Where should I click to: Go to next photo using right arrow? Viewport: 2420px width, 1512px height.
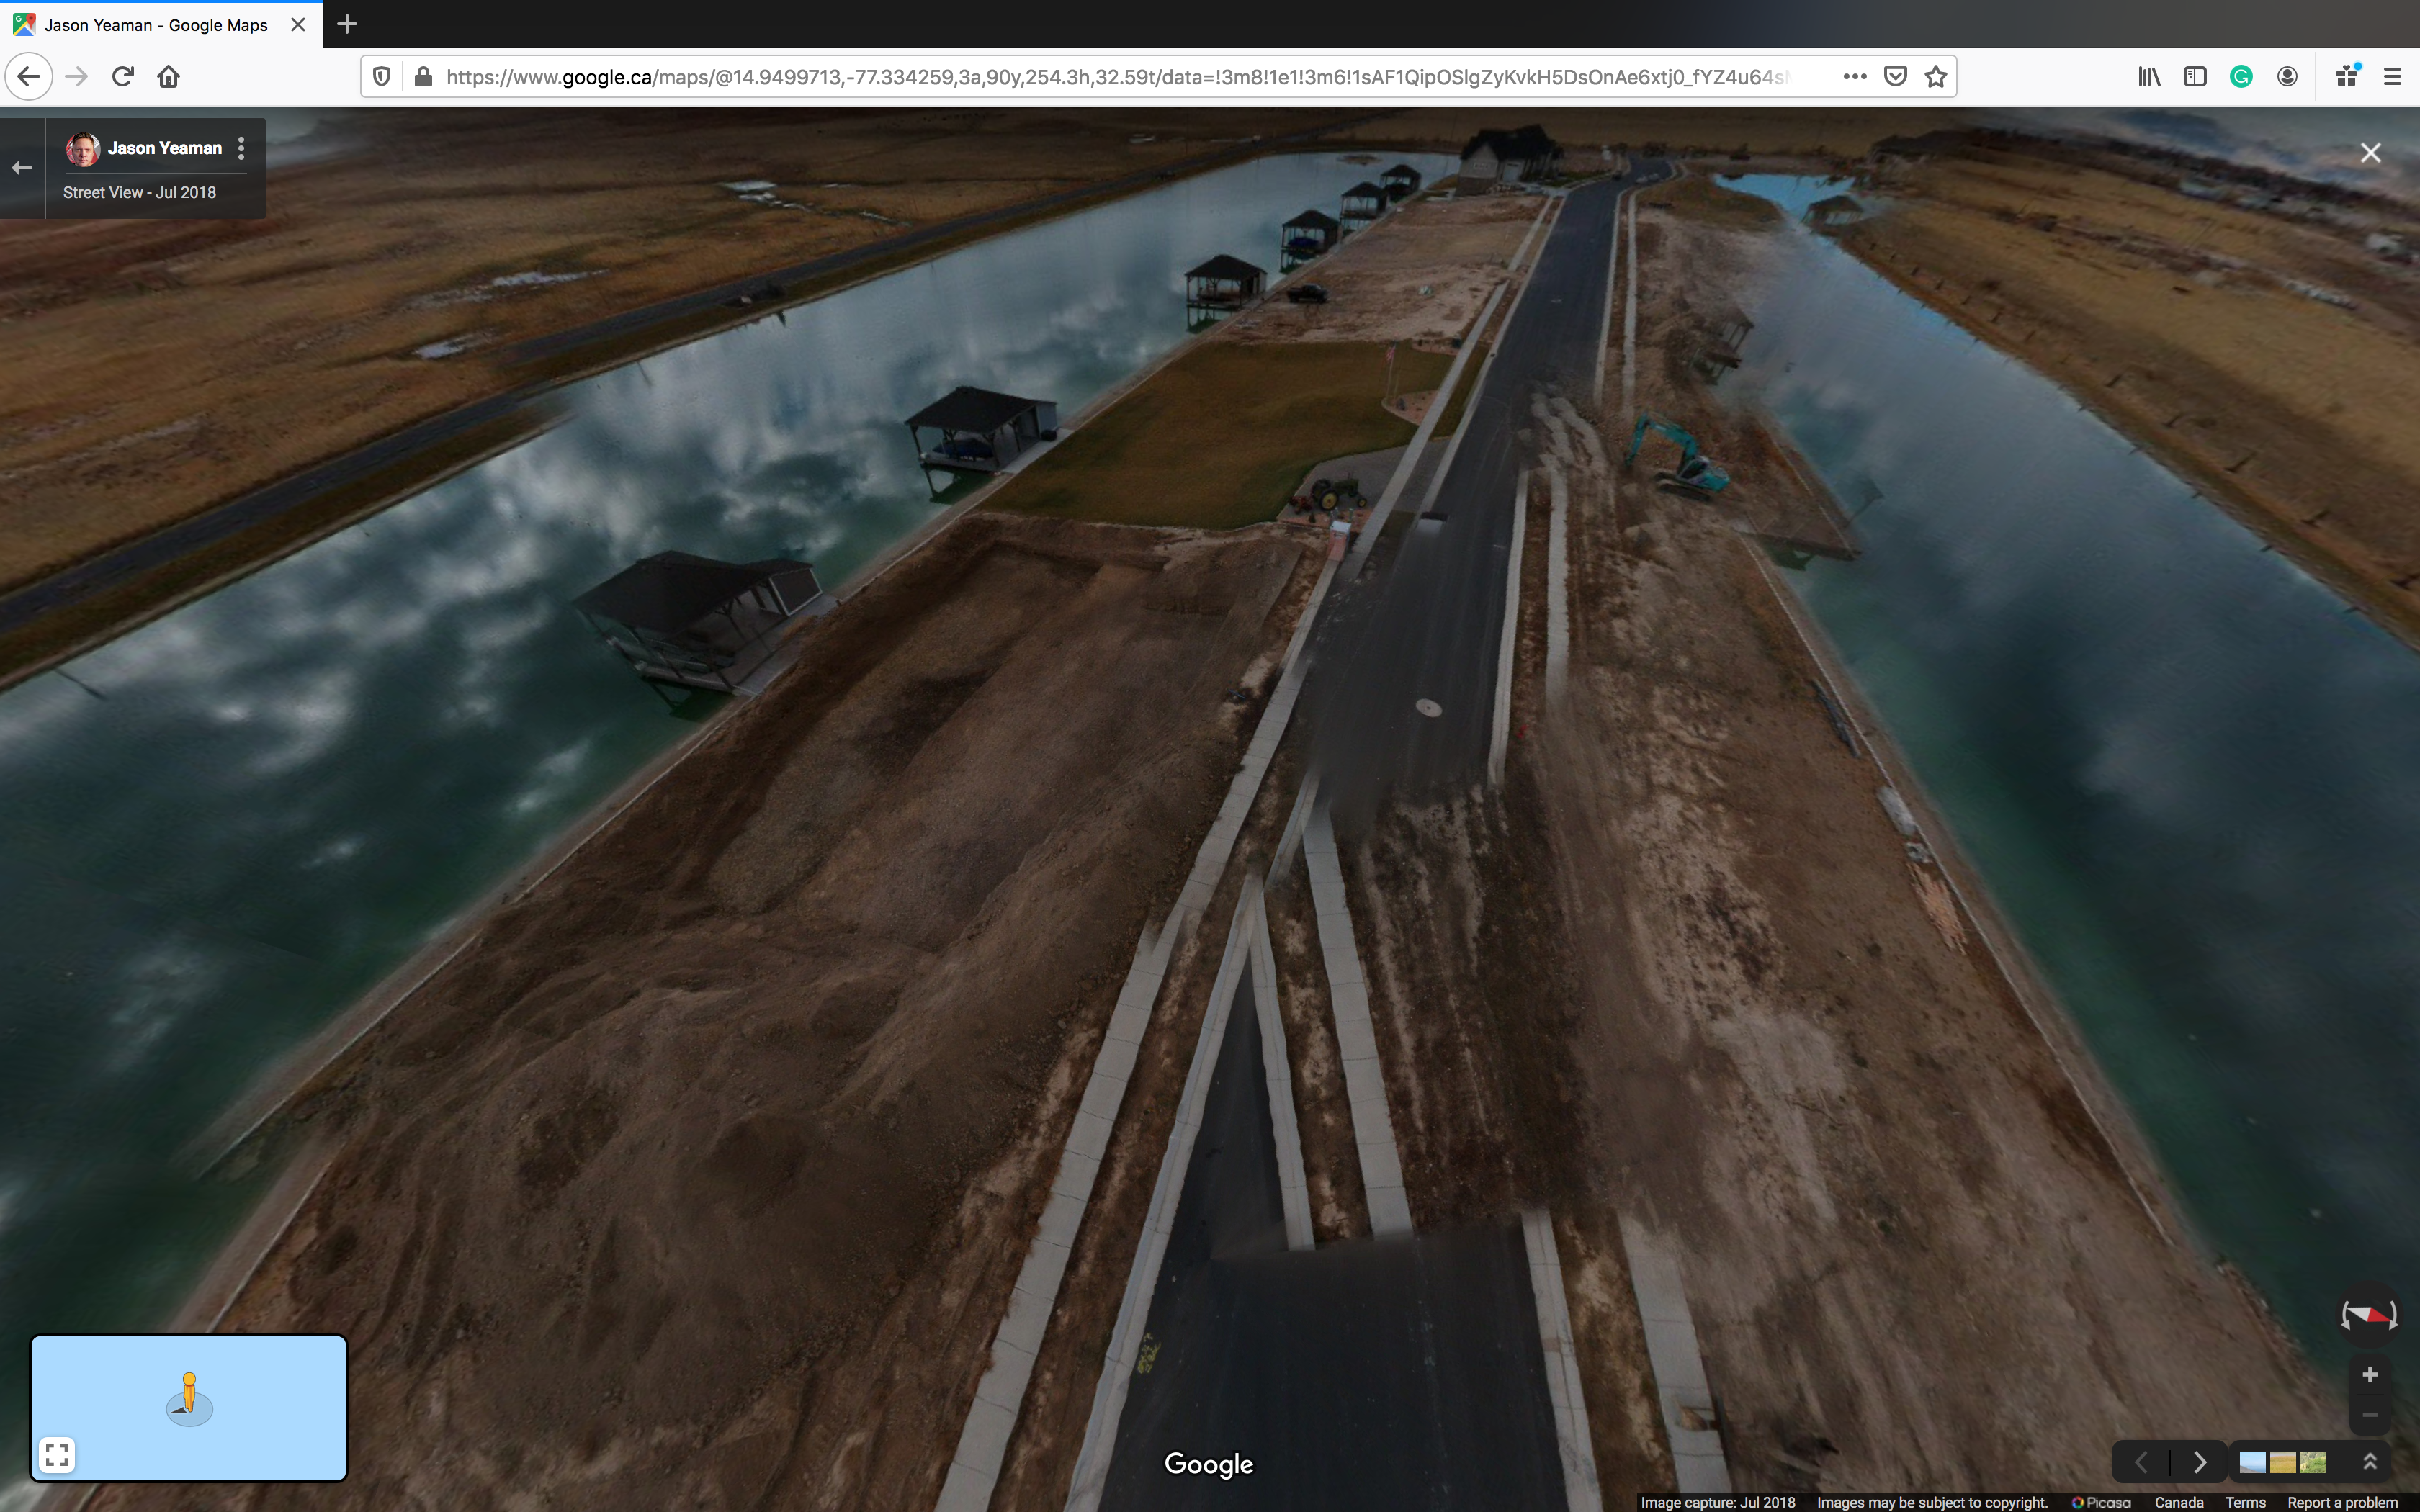click(x=2199, y=1463)
